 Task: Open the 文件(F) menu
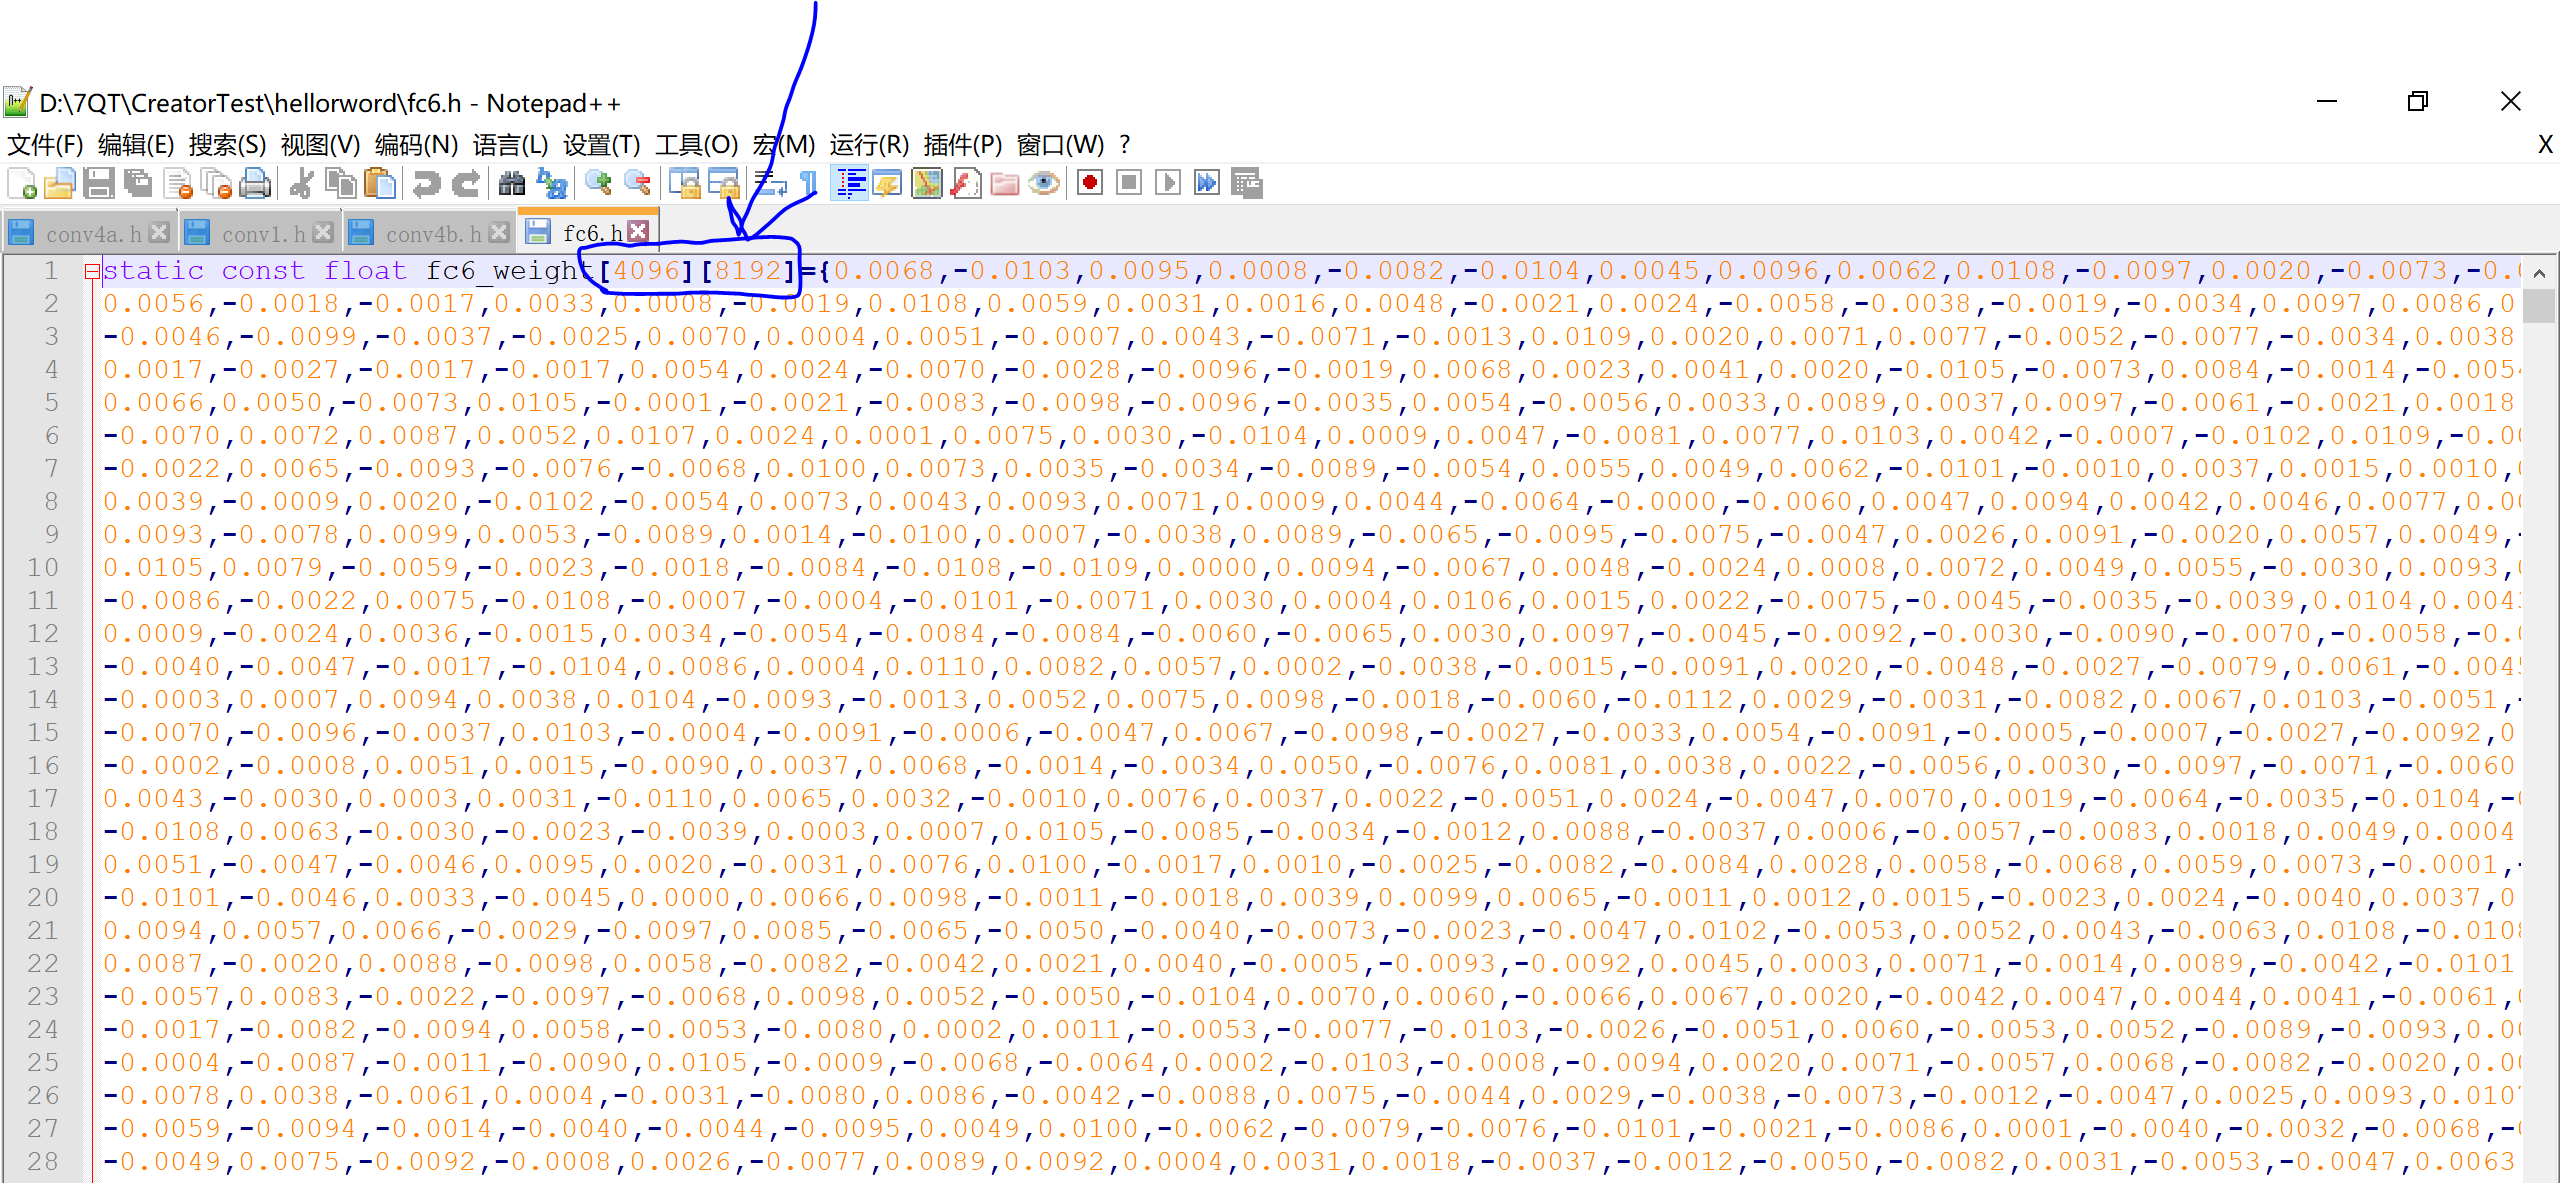tap(45, 145)
